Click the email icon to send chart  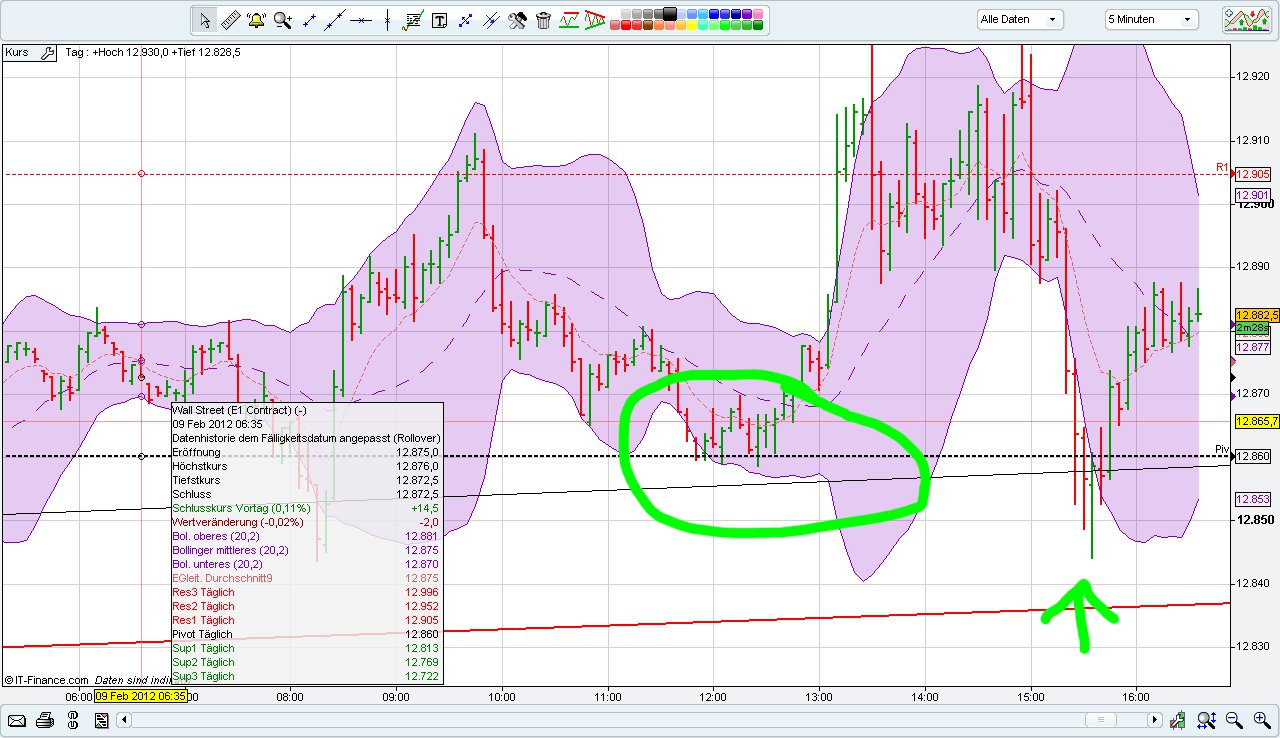click(x=17, y=721)
